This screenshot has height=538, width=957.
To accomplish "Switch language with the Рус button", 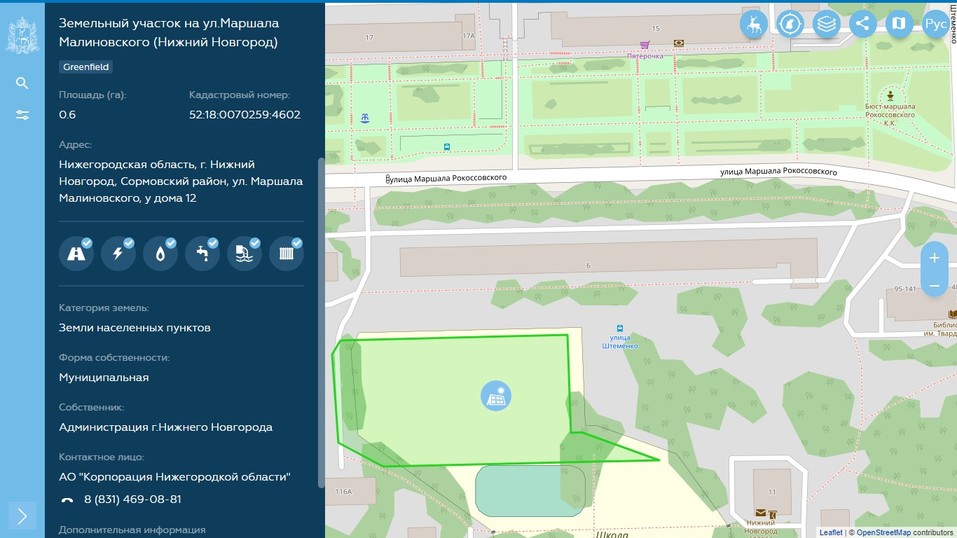I will 935,24.
